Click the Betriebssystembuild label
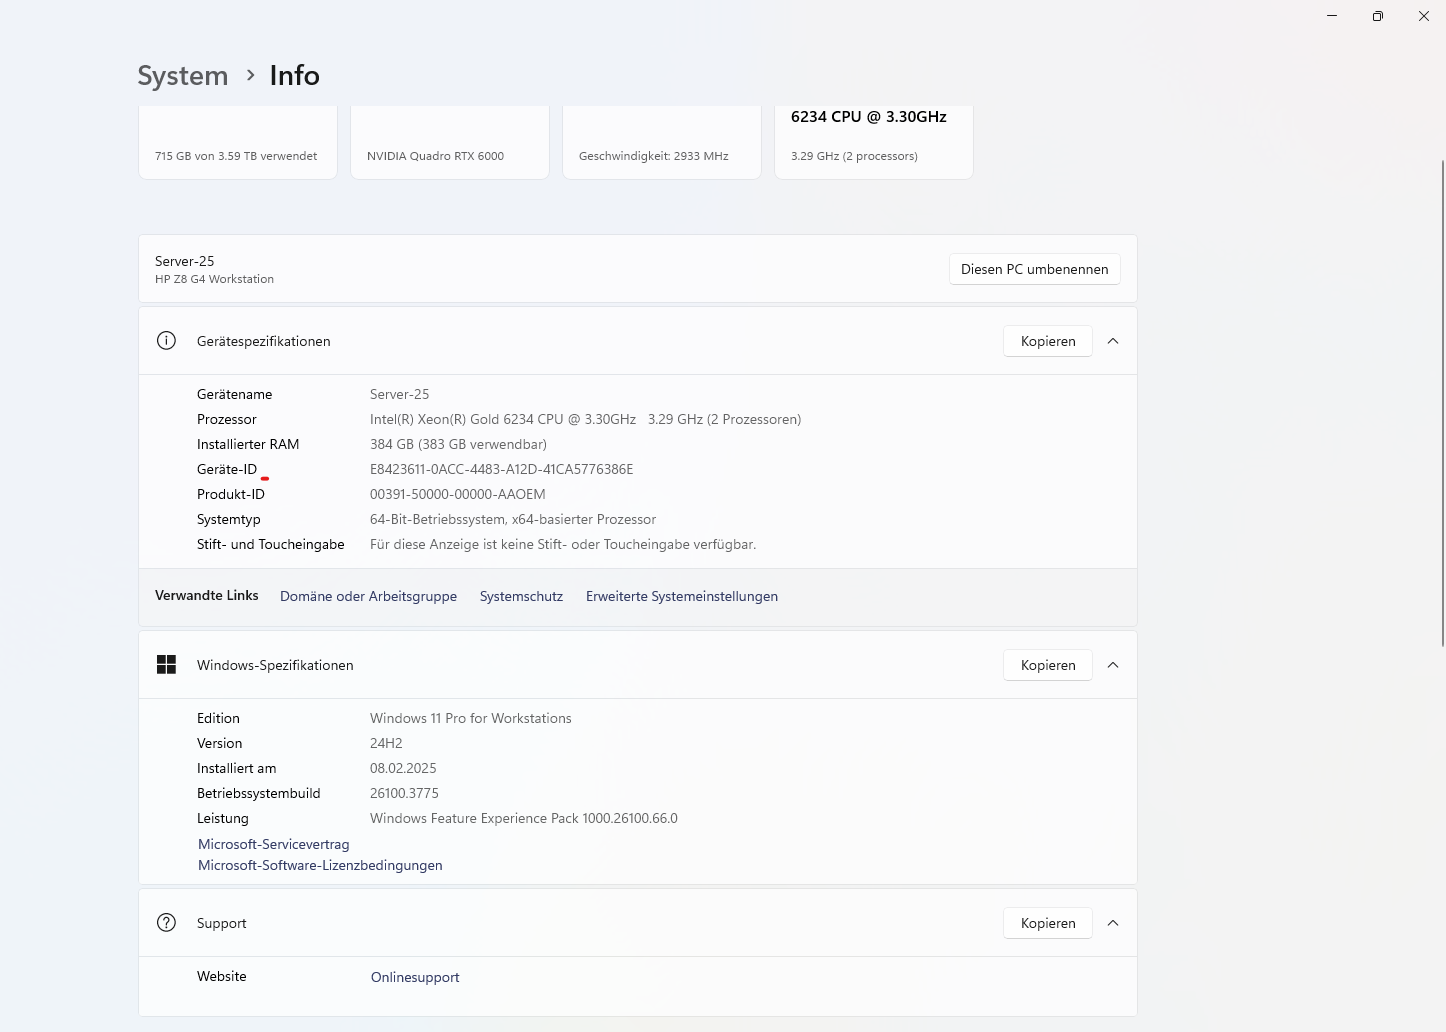Viewport: 1446px width, 1032px height. point(258,793)
